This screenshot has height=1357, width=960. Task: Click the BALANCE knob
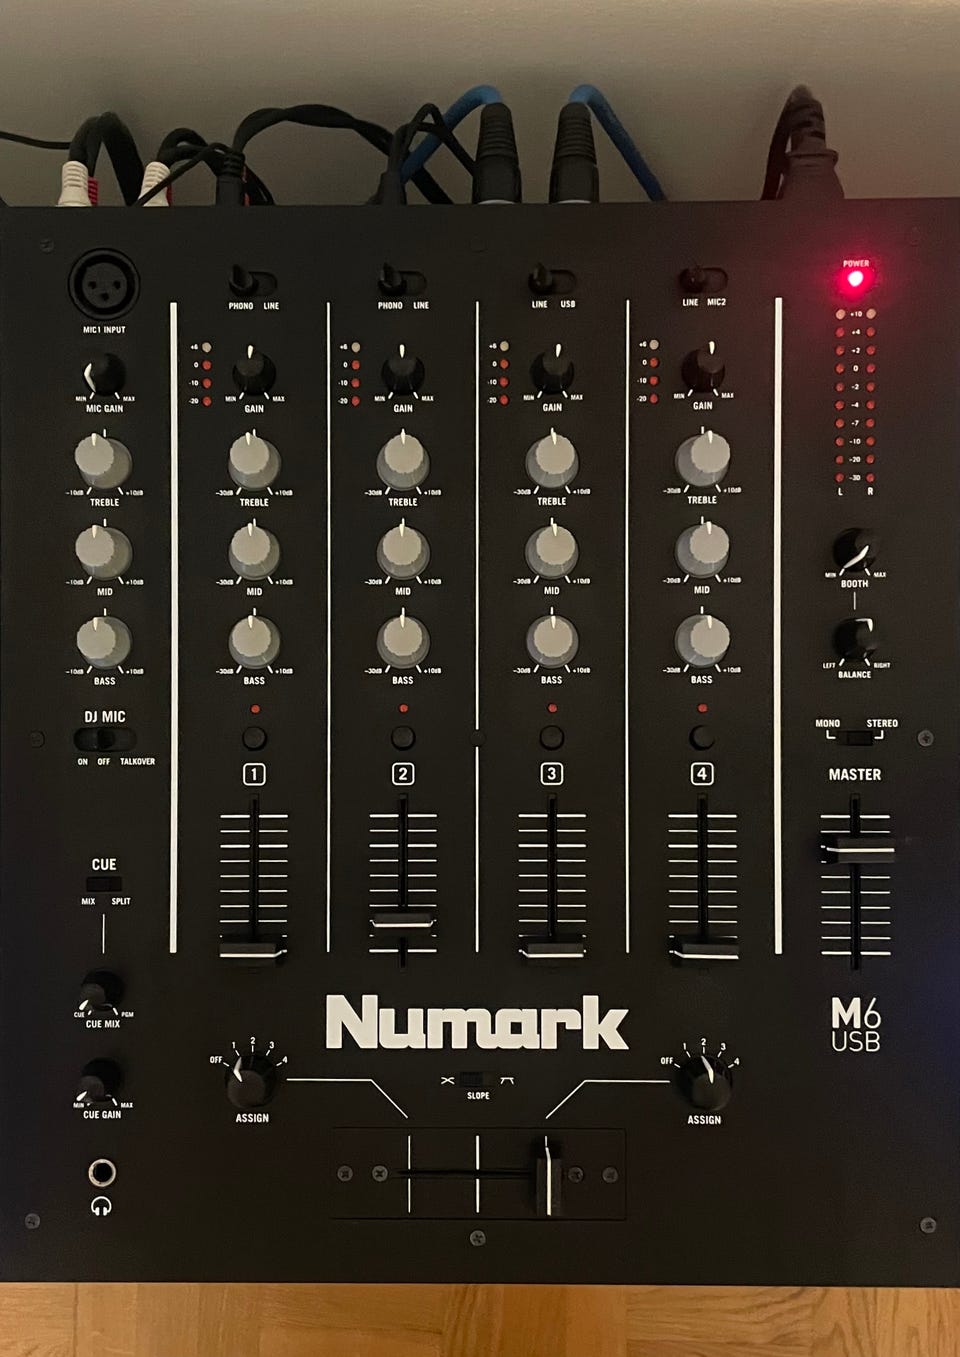point(855,640)
